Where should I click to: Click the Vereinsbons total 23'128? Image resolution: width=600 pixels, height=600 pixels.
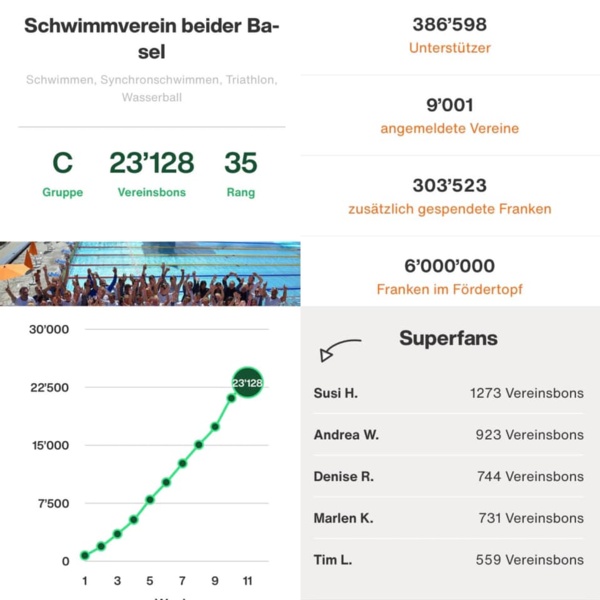coord(152,172)
